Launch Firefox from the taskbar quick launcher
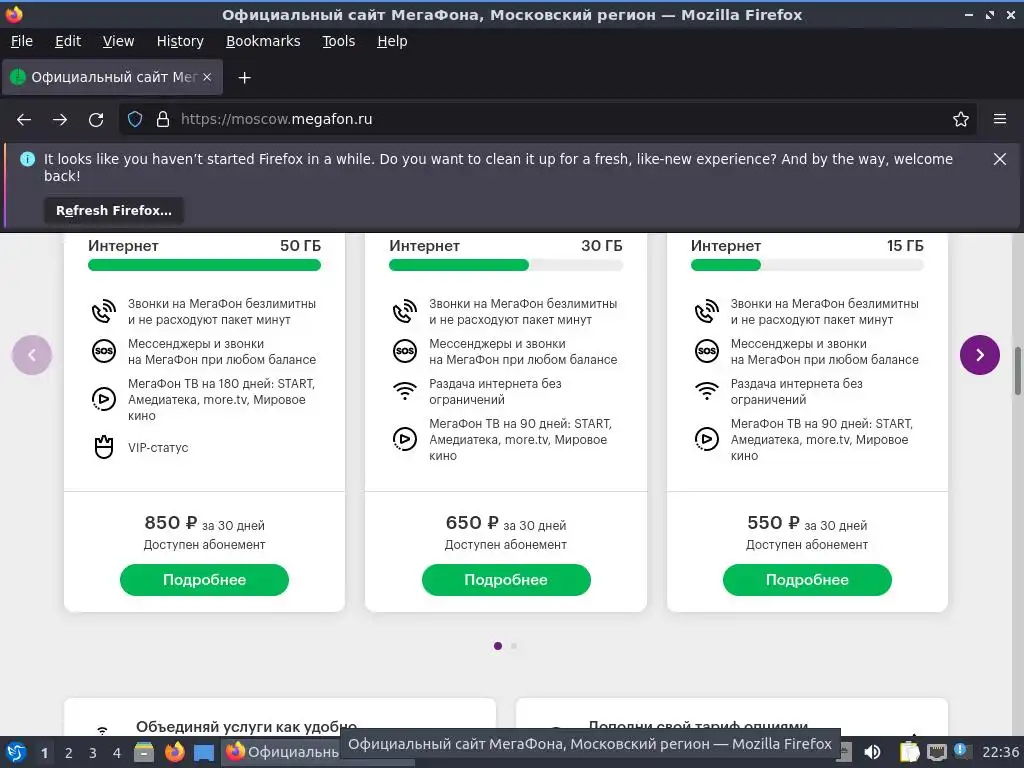 pyautogui.click(x=174, y=752)
